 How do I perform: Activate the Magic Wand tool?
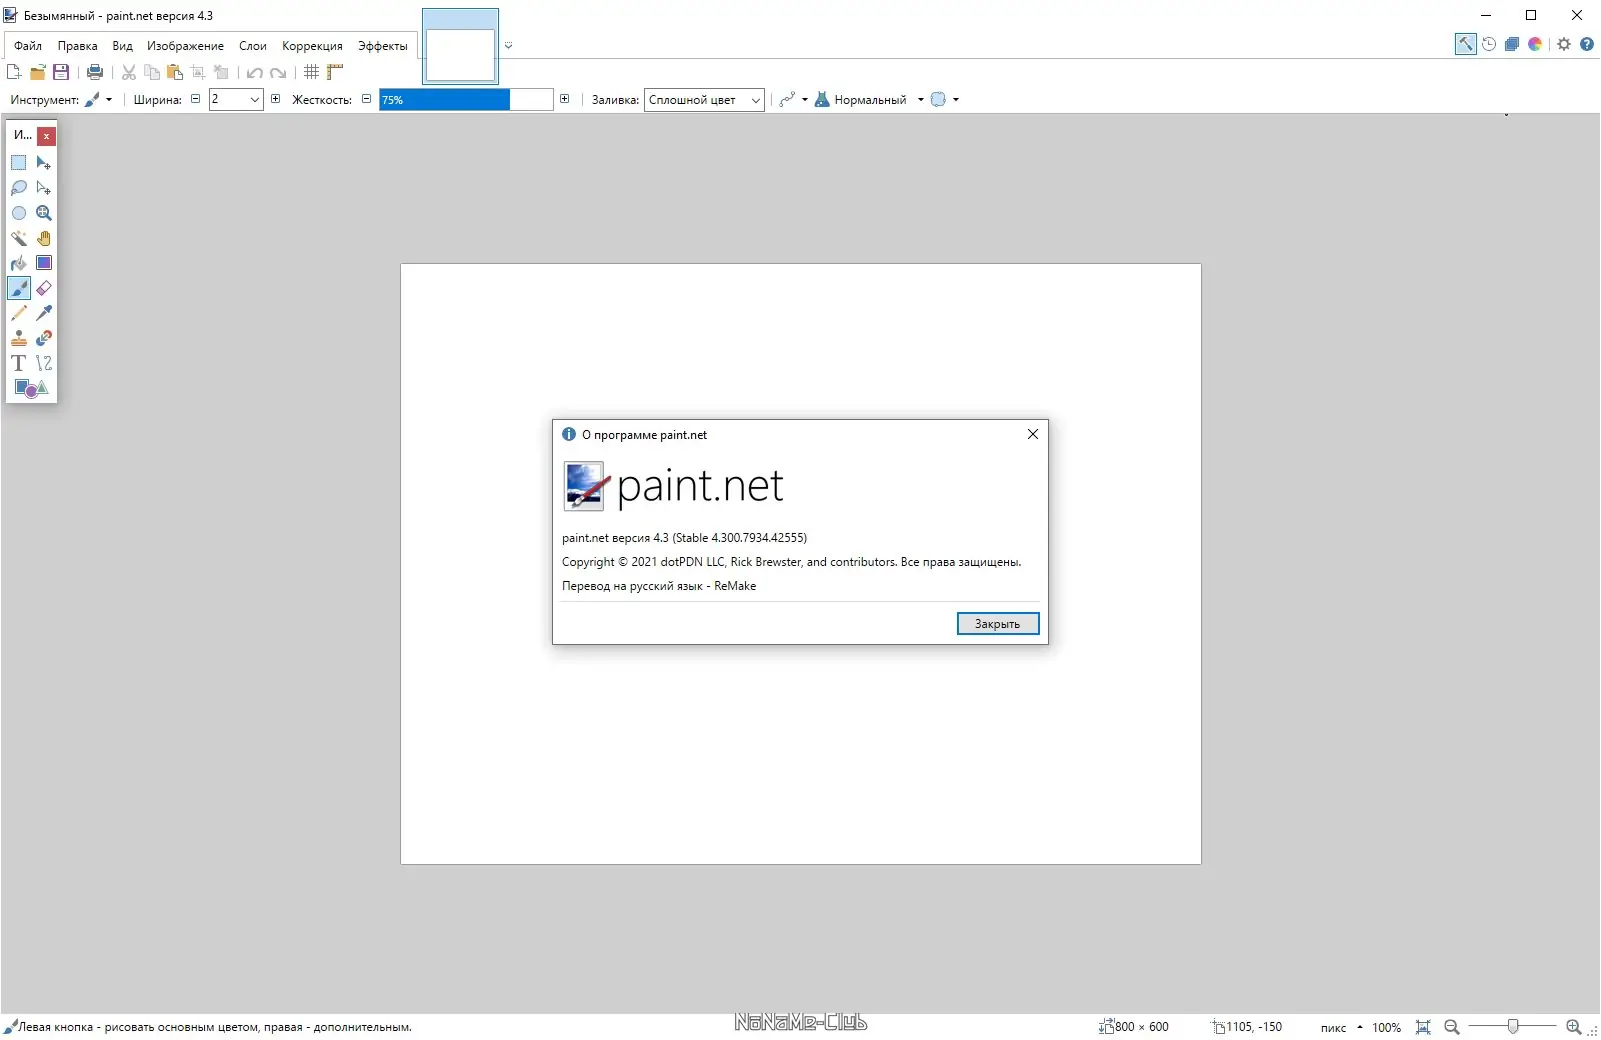pyautogui.click(x=19, y=238)
